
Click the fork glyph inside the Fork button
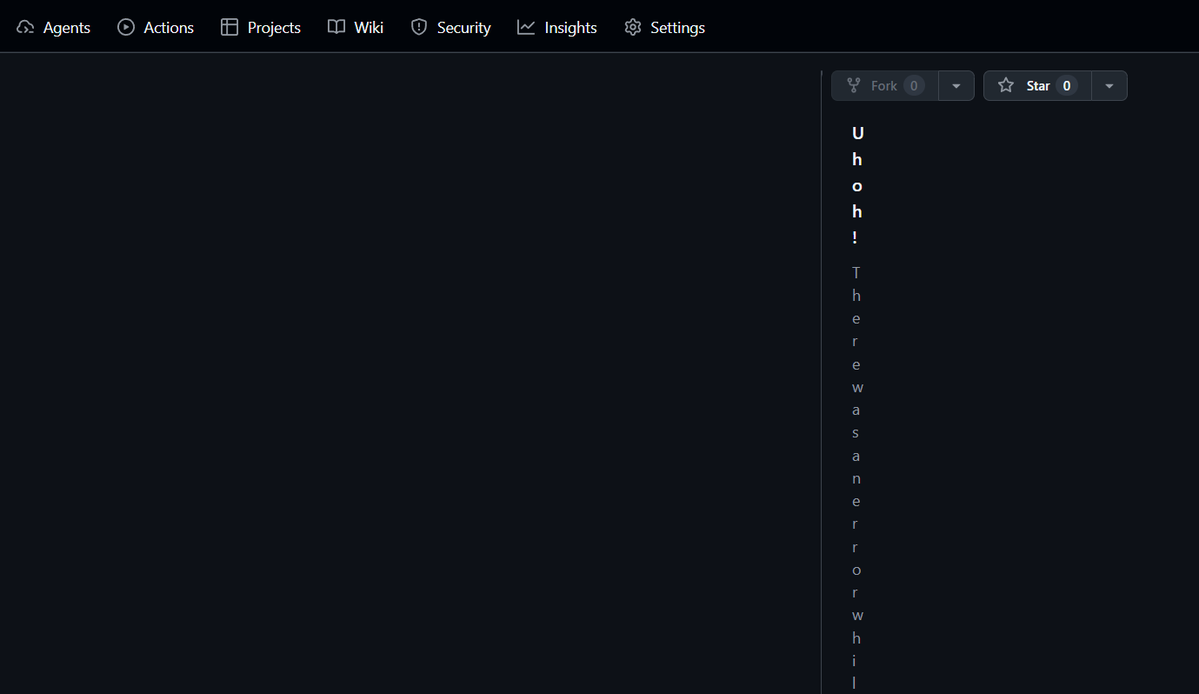pyautogui.click(x=854, y=85)
